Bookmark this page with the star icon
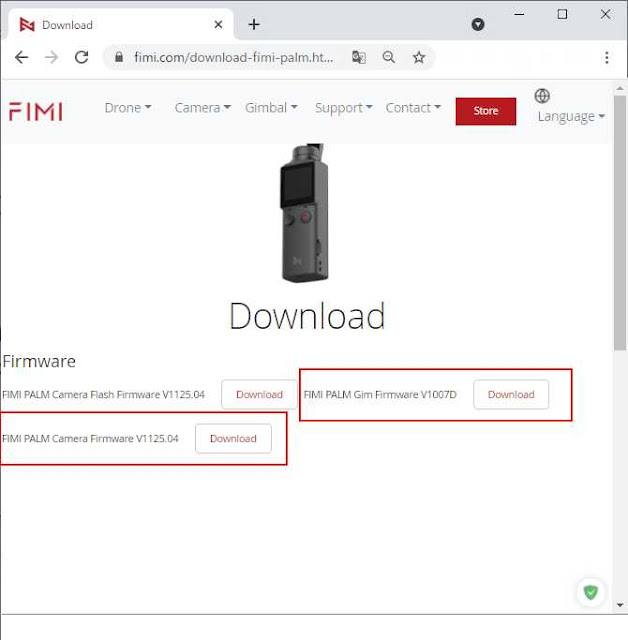This screenshot has width=628, height=640. pos(419,57)
